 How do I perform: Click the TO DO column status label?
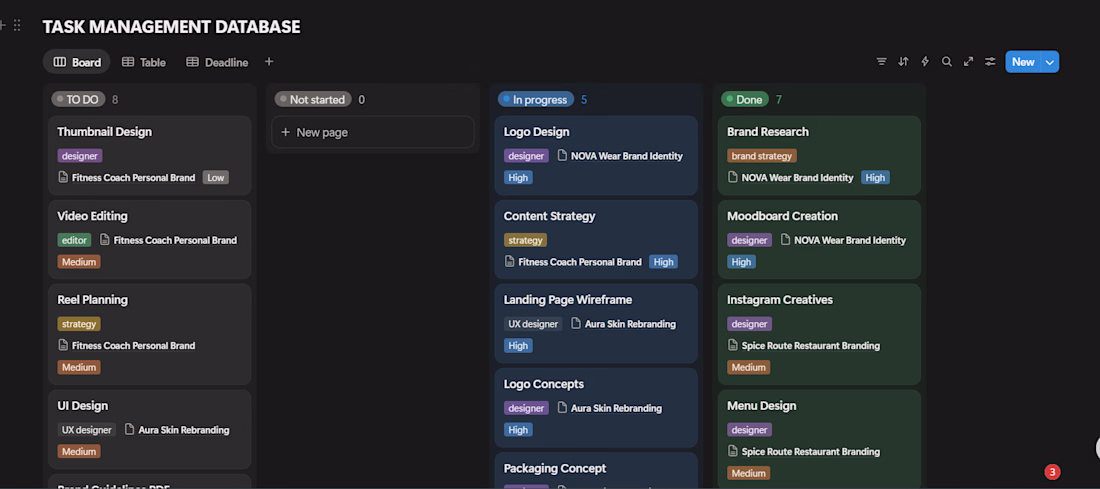(x=78, y=100)
